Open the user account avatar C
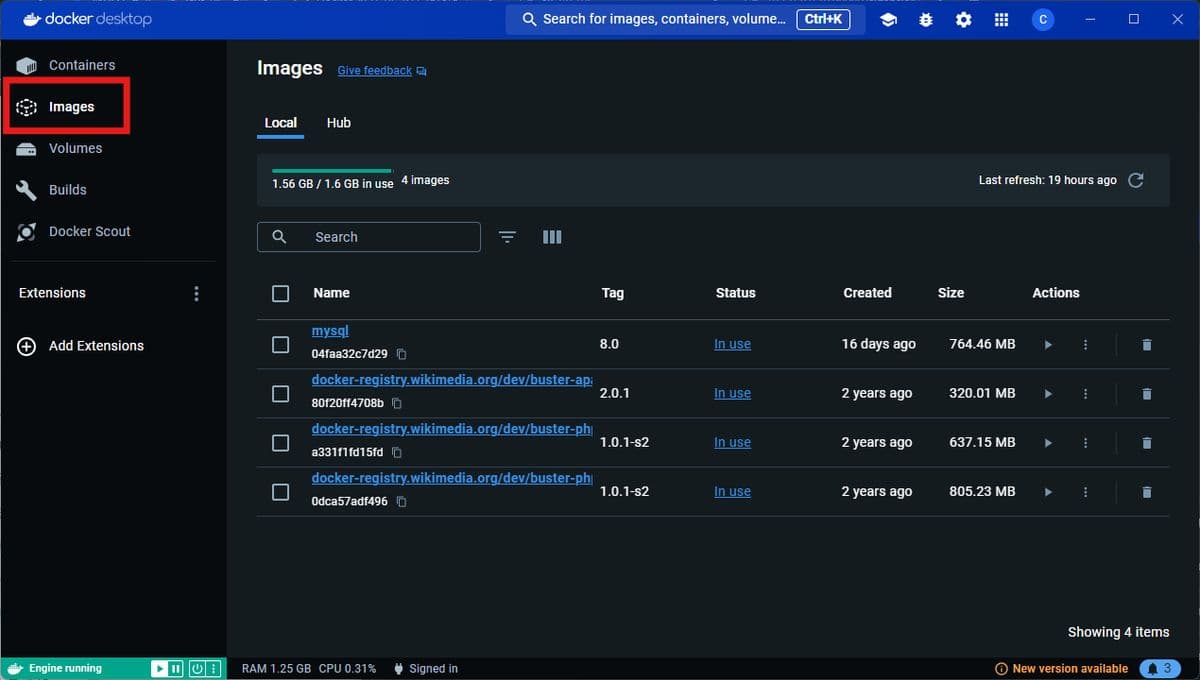This screenshot has height=680, width=1200. [1043, 19]
